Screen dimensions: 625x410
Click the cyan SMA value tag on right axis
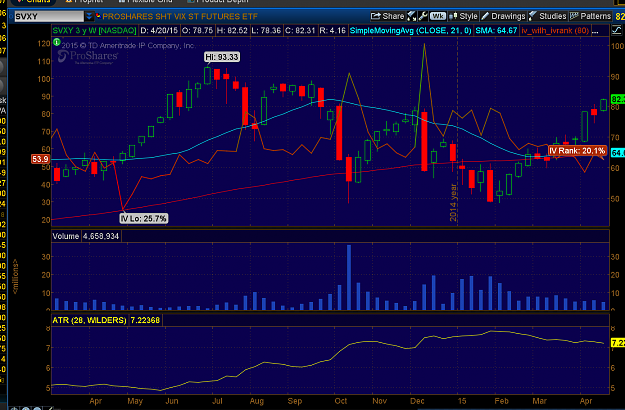618,153
